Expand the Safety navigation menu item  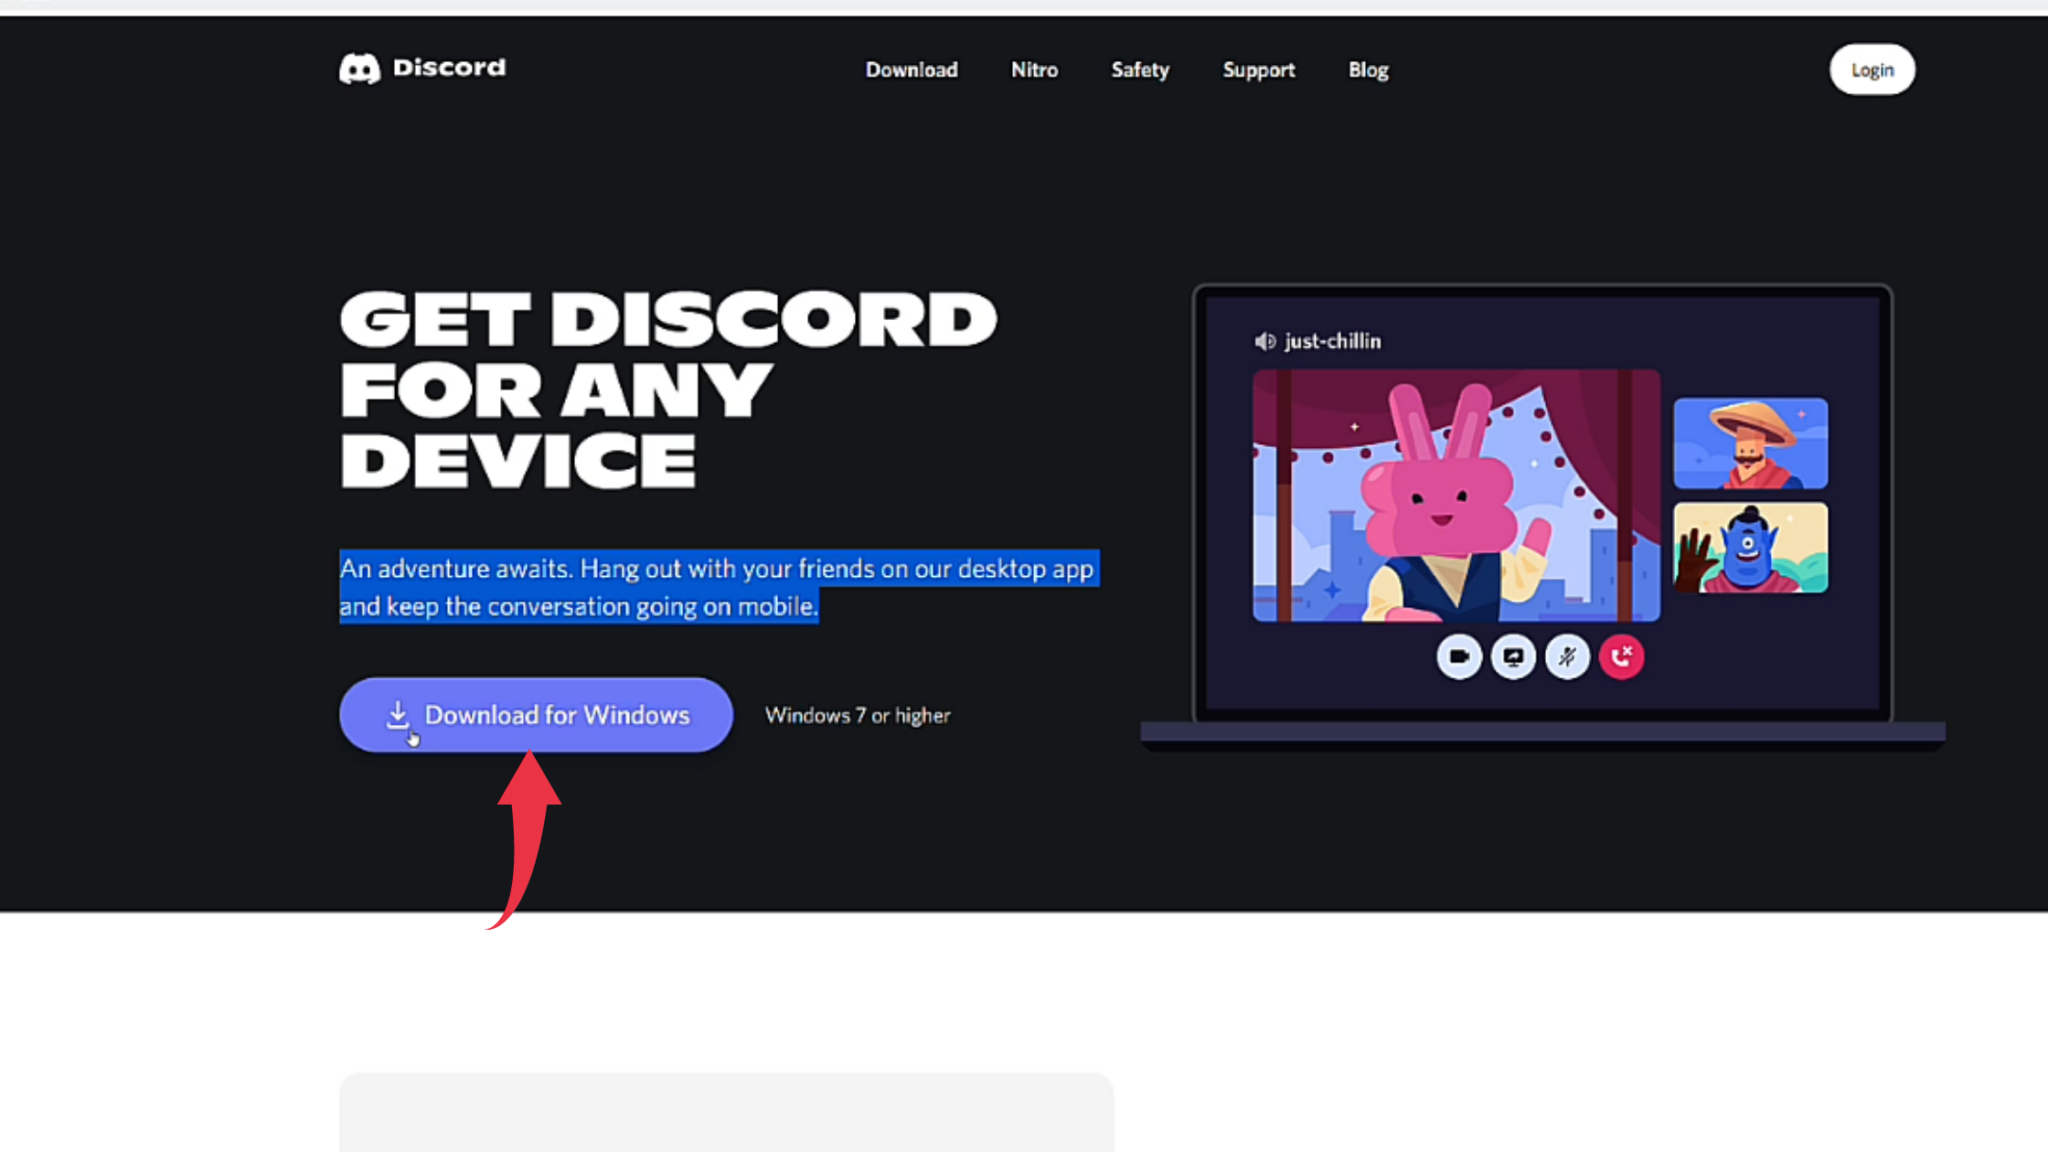[1139, 69]
